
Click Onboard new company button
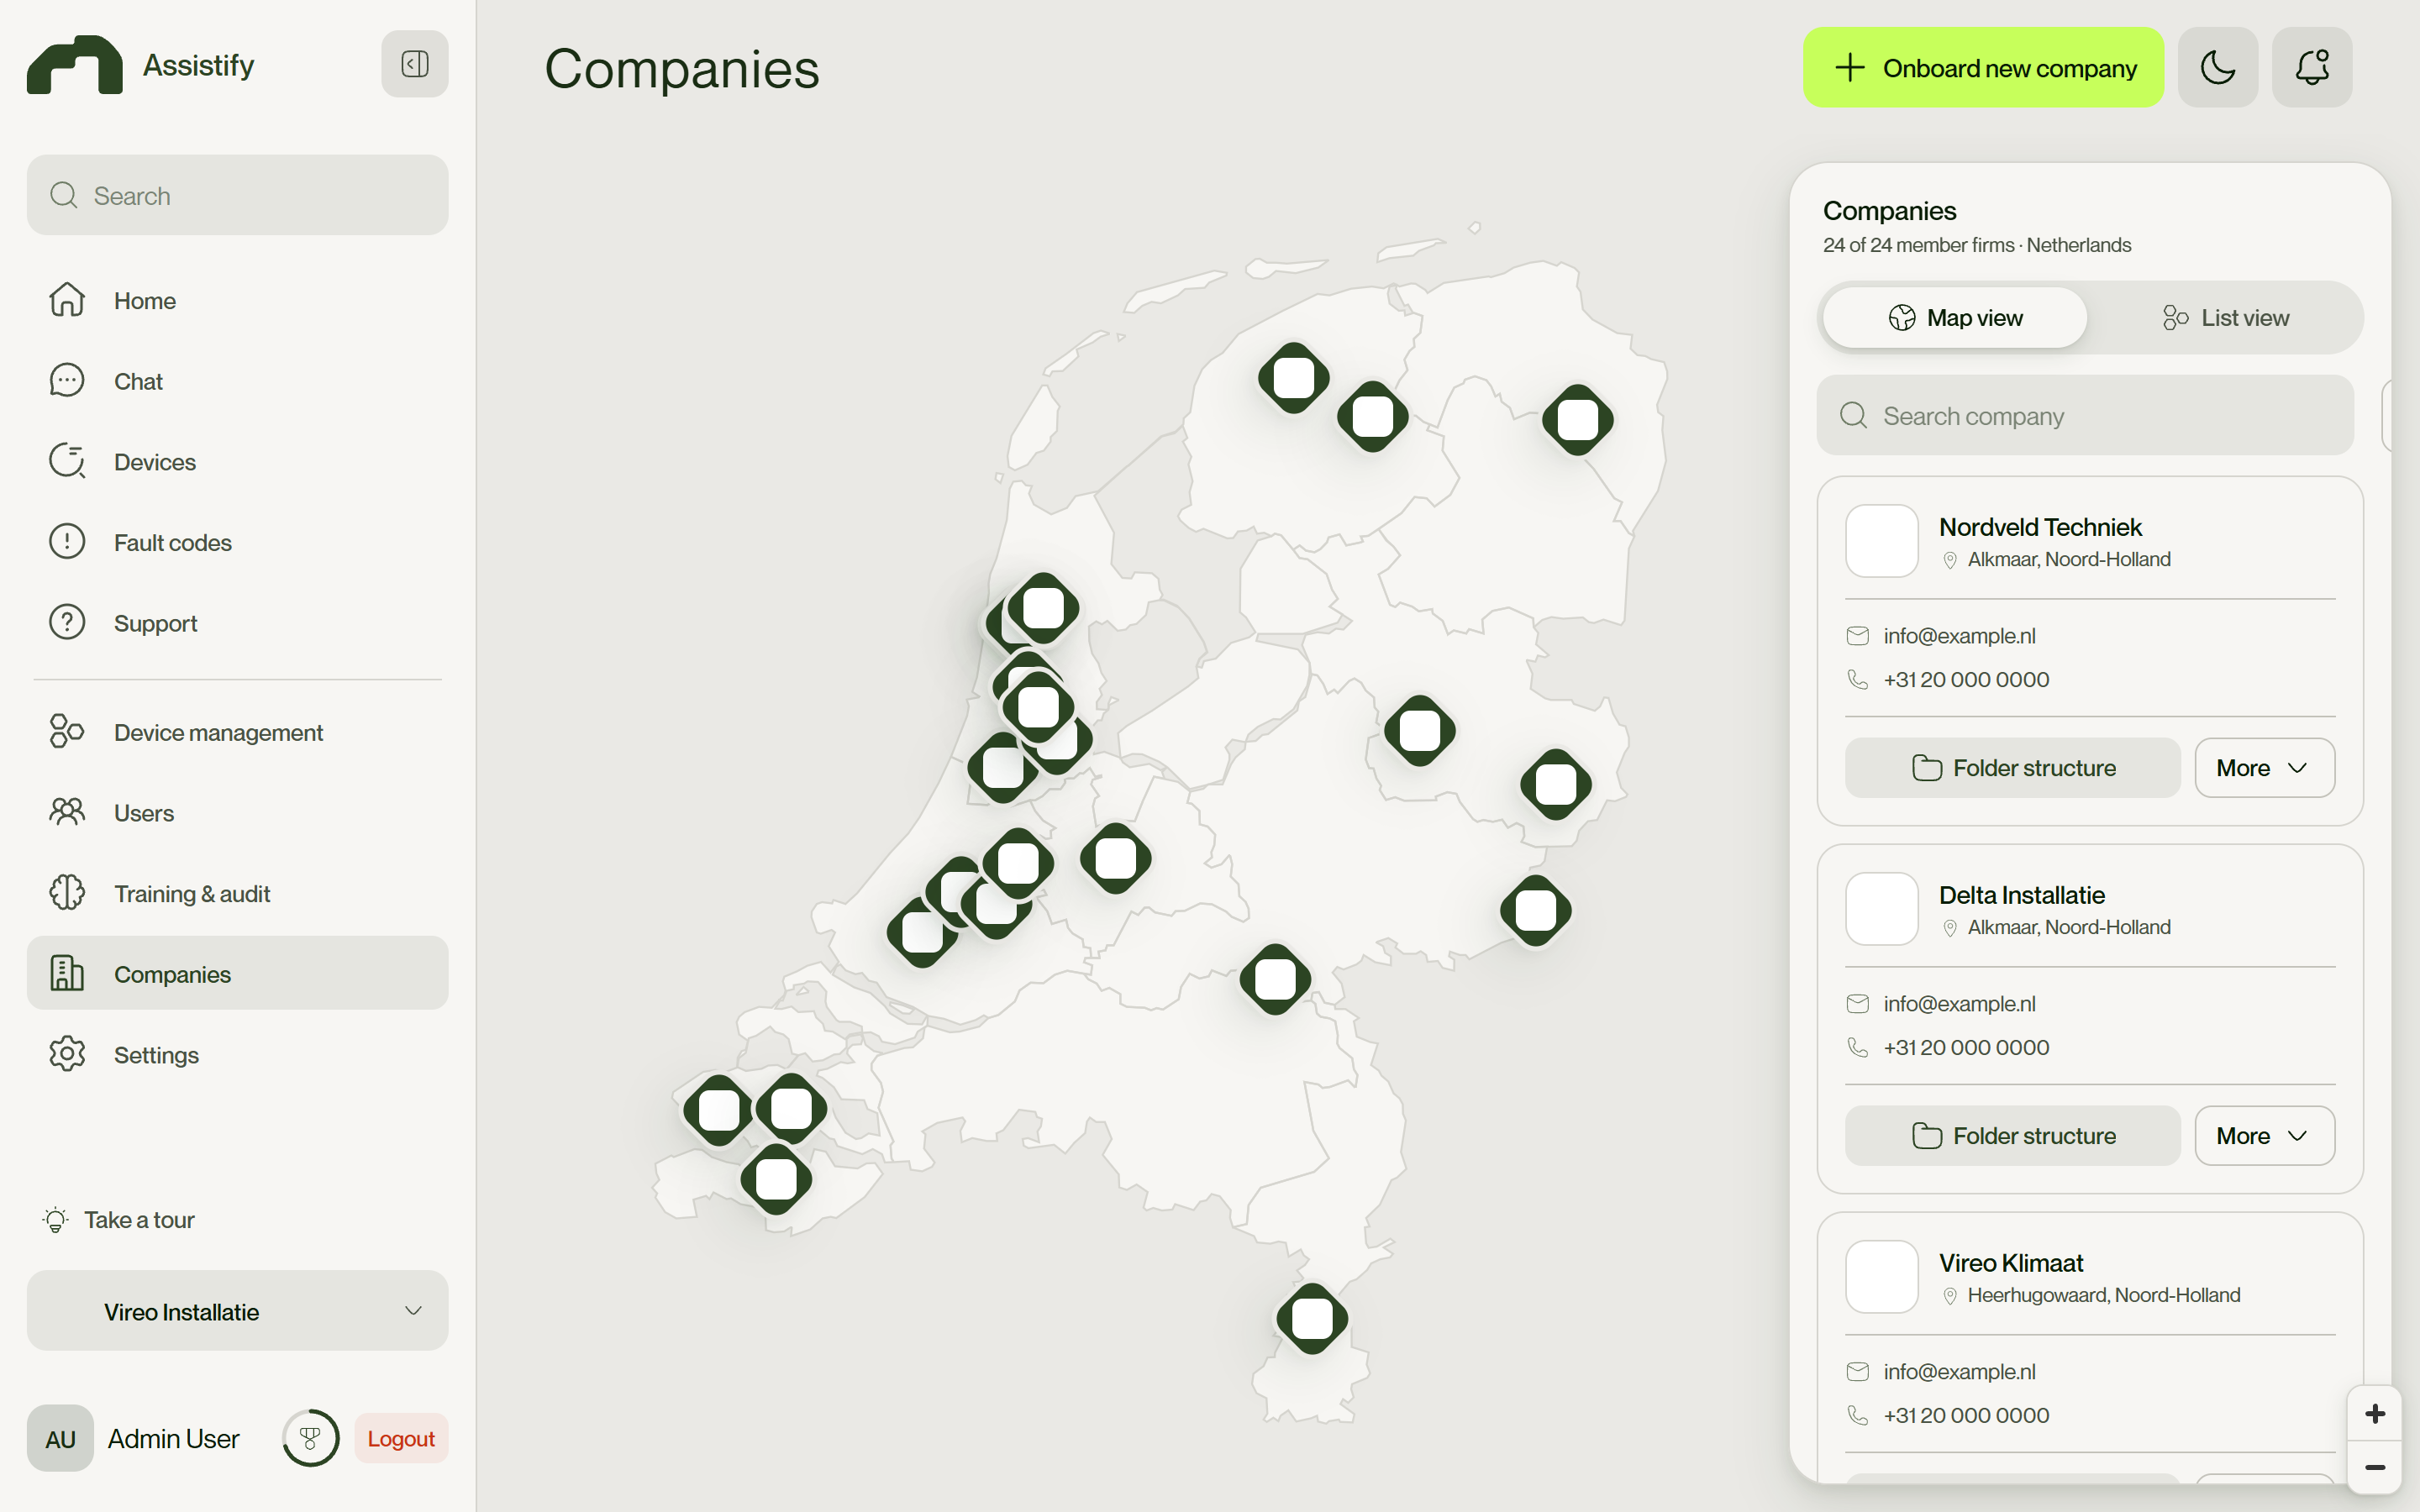pos(1983,67)
